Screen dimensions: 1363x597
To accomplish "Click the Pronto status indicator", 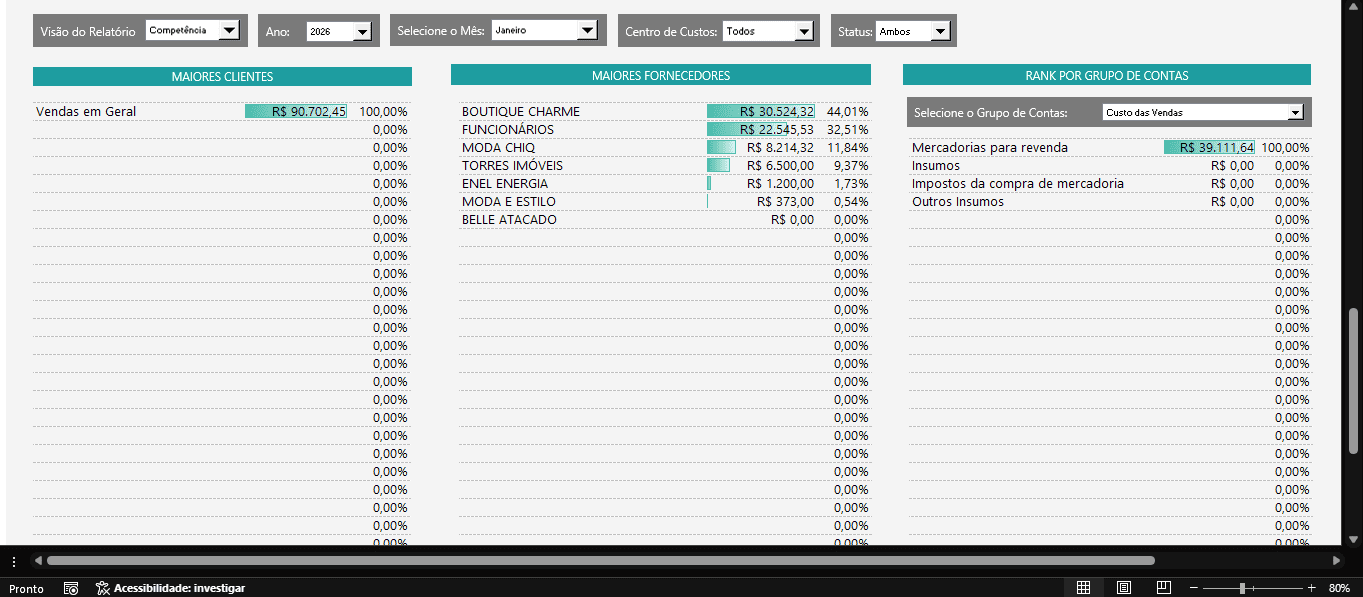I will pyautogui.click(x=26, y=589).
